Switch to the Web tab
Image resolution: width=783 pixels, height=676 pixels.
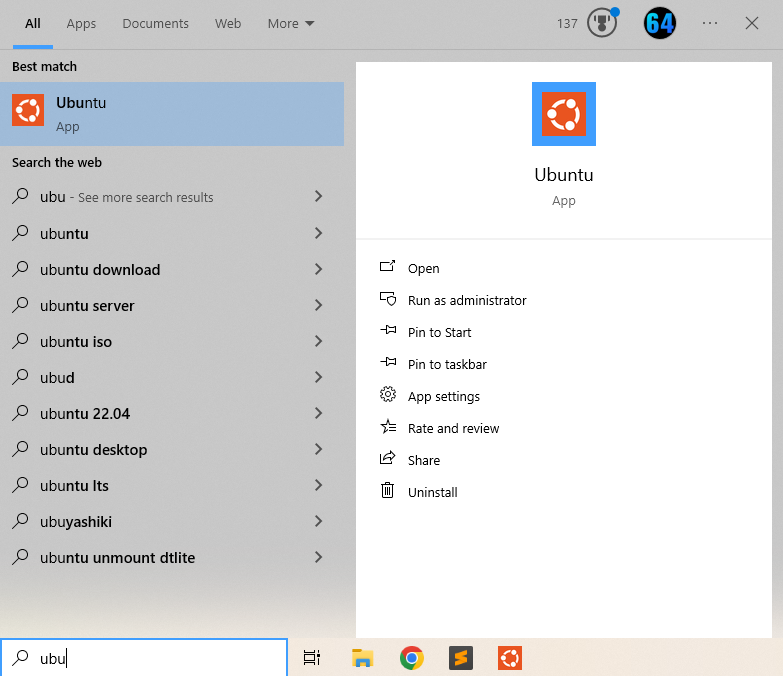pyautogui.click(x=228, y=23)
